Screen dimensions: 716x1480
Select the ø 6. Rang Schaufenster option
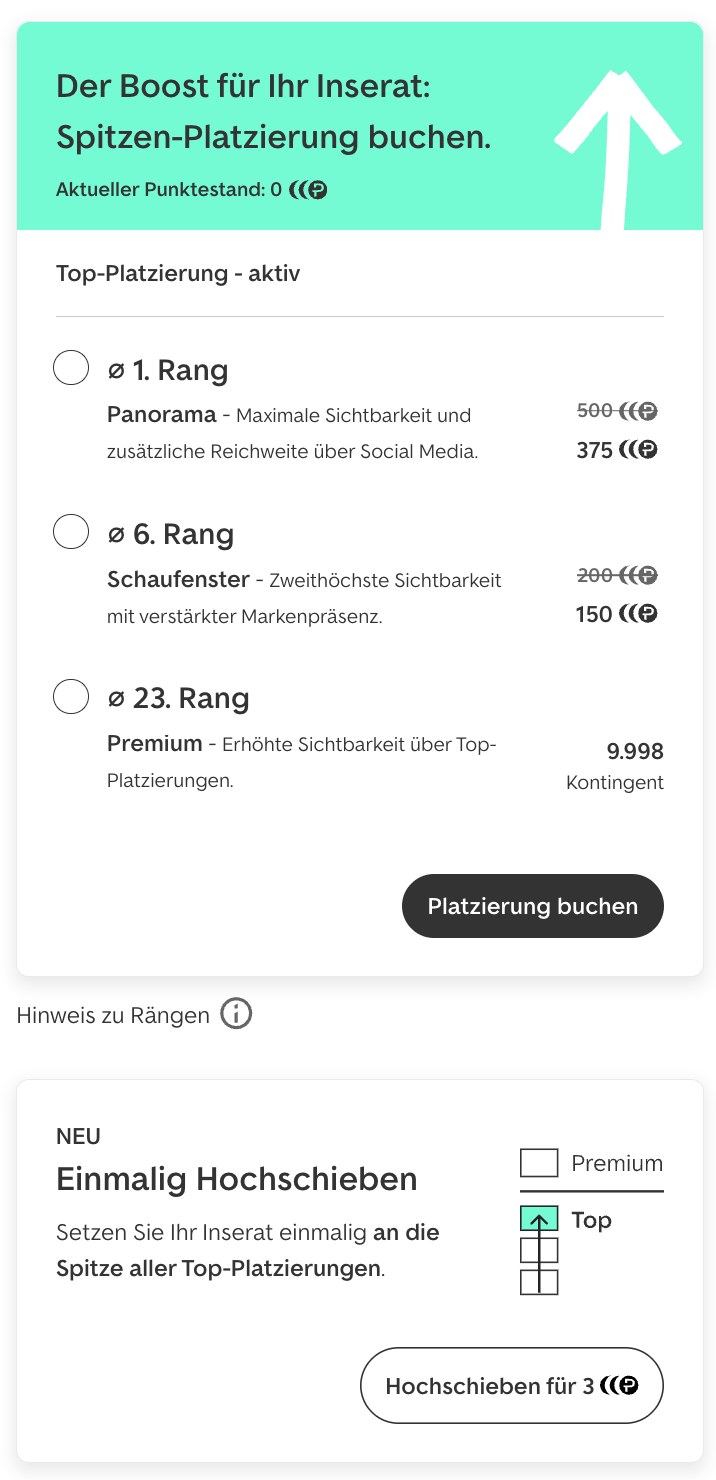(70, 531)
